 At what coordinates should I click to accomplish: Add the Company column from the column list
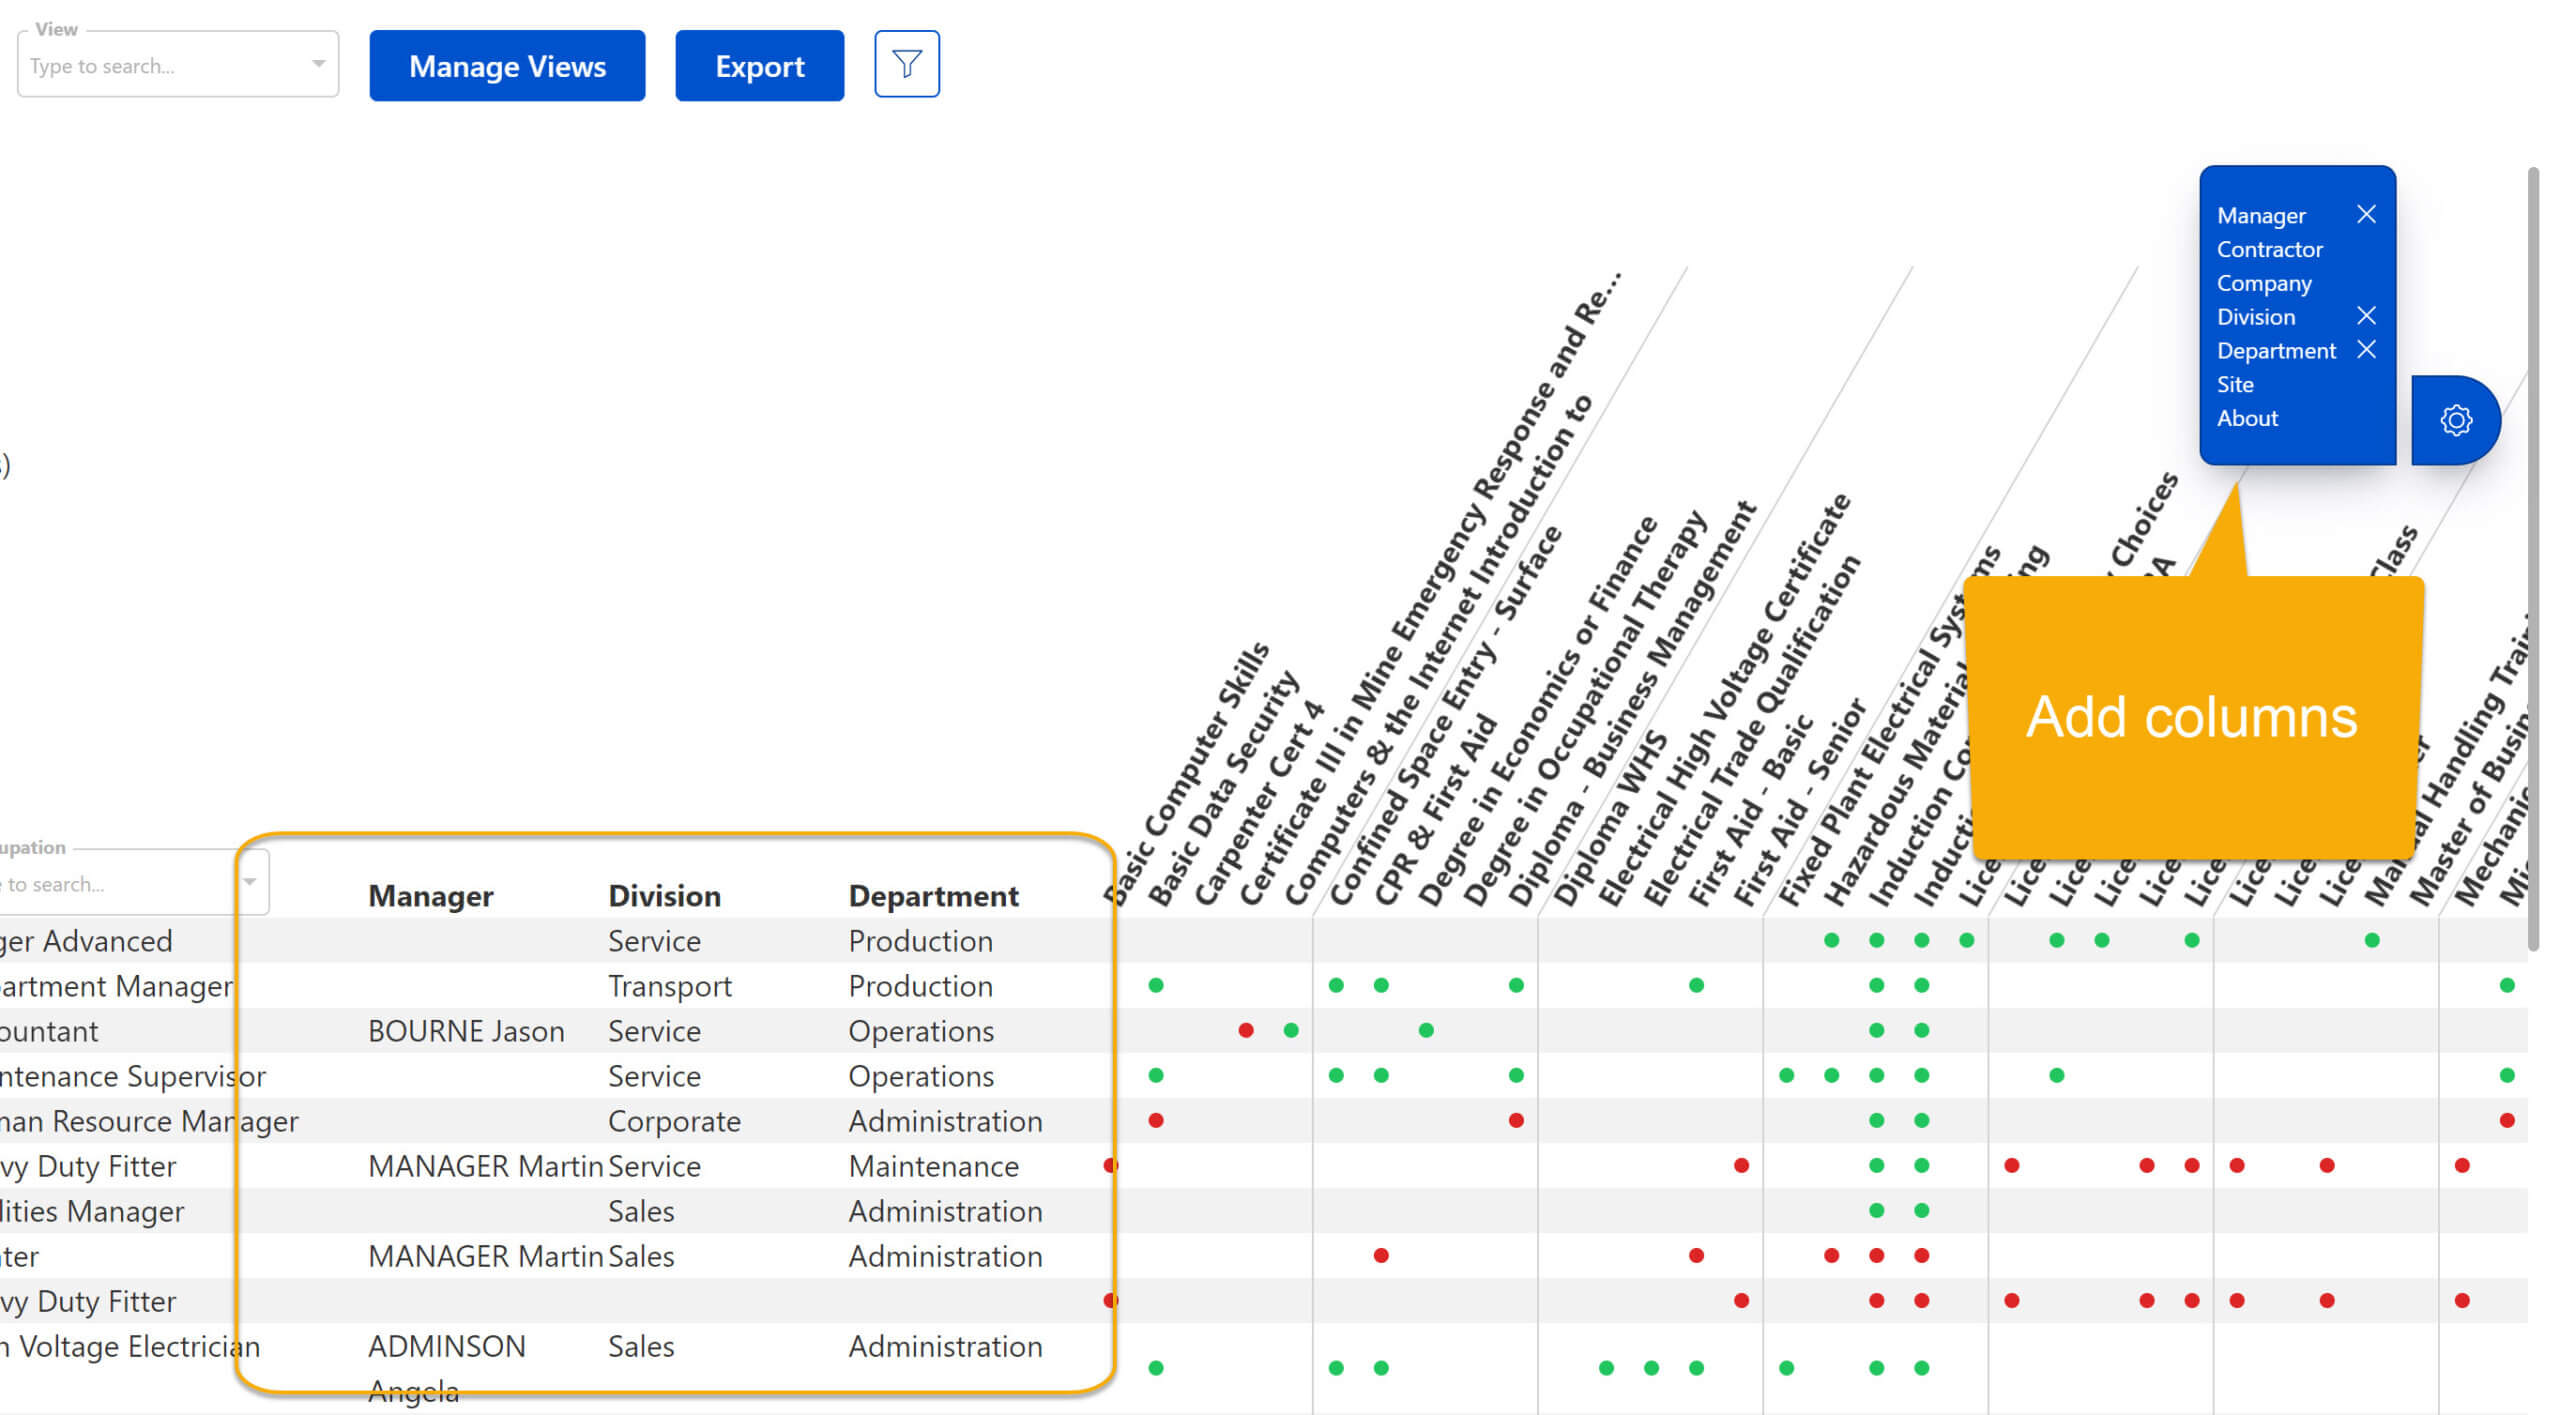2265,283
